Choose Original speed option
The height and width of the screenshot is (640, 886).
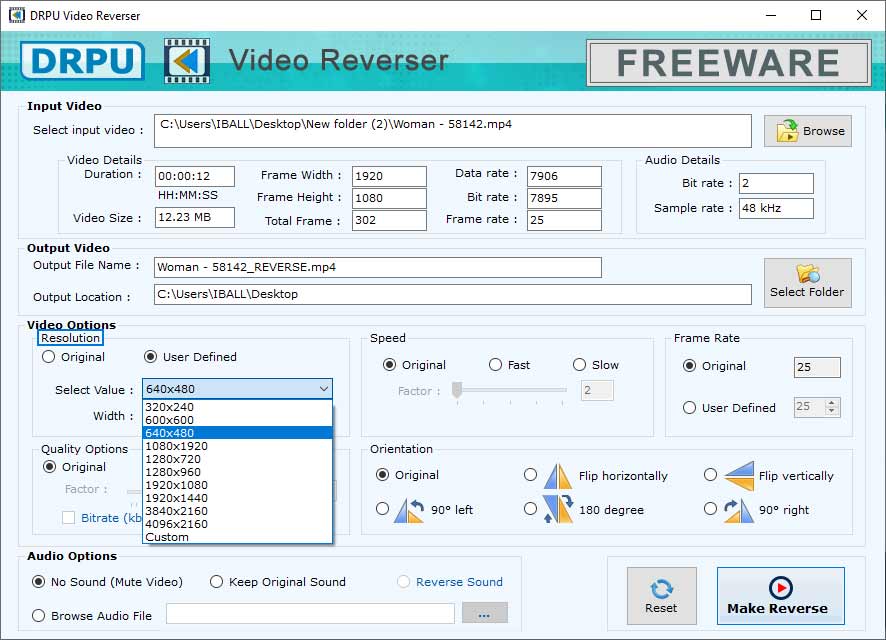pyautogui.click(x=389, y=365)
